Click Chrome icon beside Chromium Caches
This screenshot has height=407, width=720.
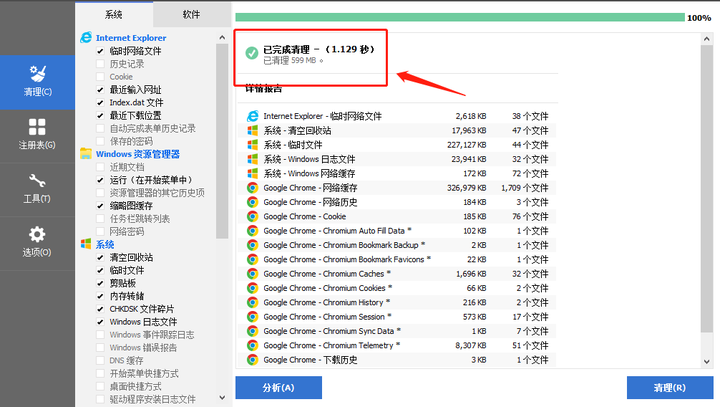coord(253,274)
